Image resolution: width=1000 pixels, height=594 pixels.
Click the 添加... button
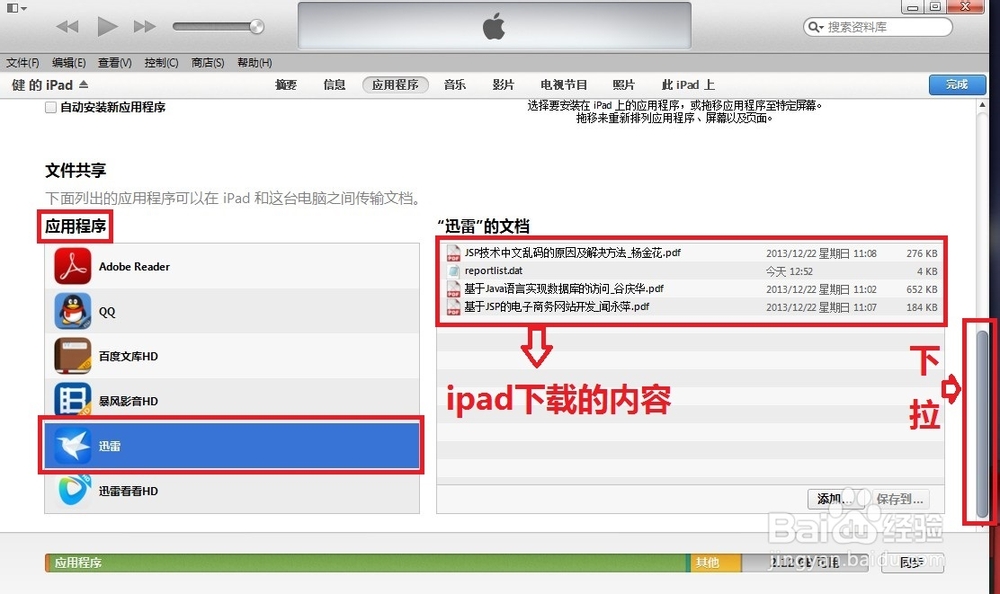(835, 498)
